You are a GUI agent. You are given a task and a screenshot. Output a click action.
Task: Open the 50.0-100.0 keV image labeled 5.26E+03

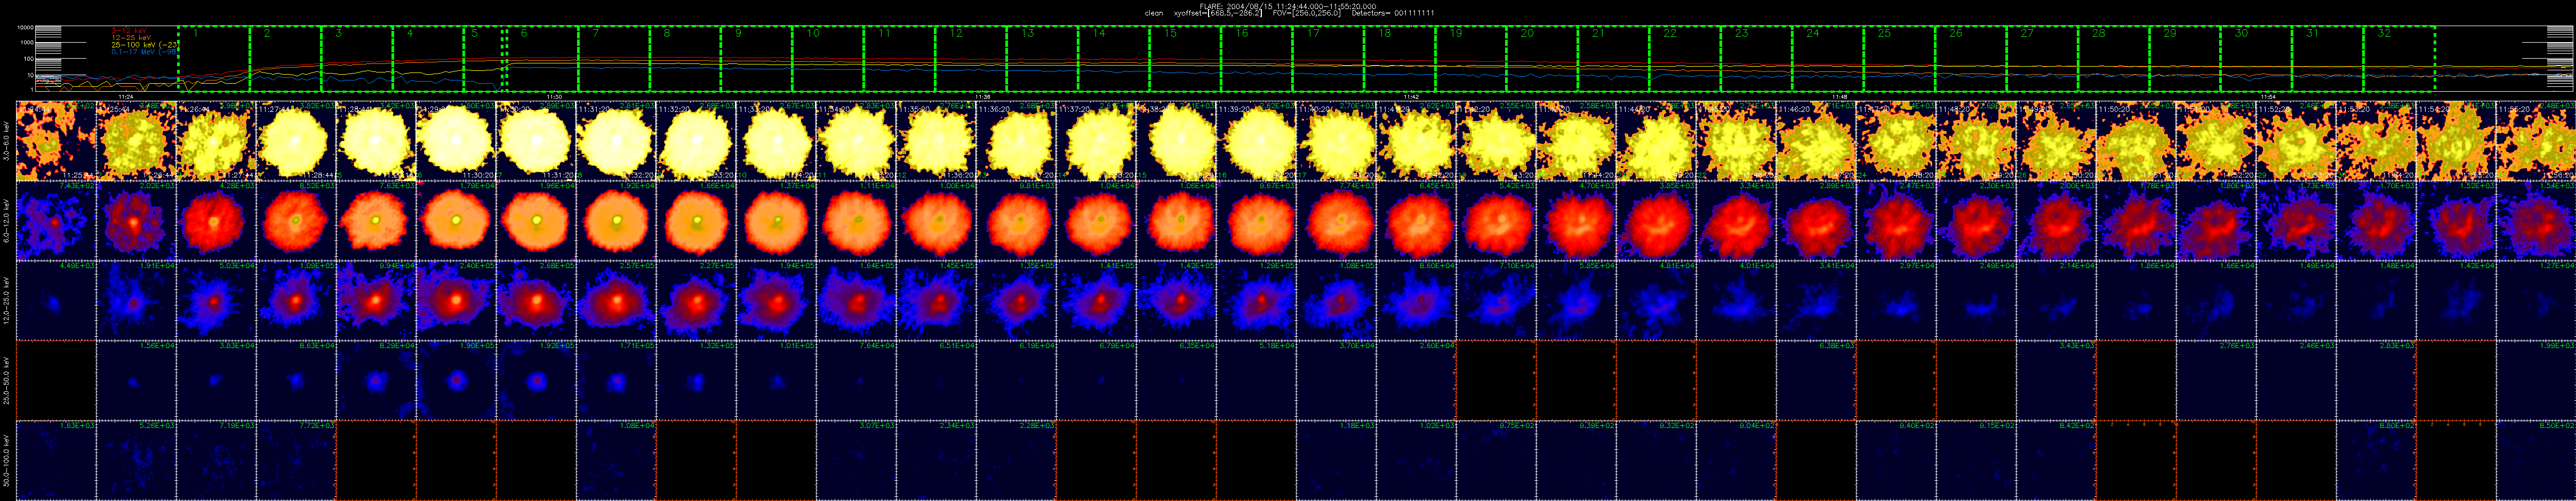[137, 461]
